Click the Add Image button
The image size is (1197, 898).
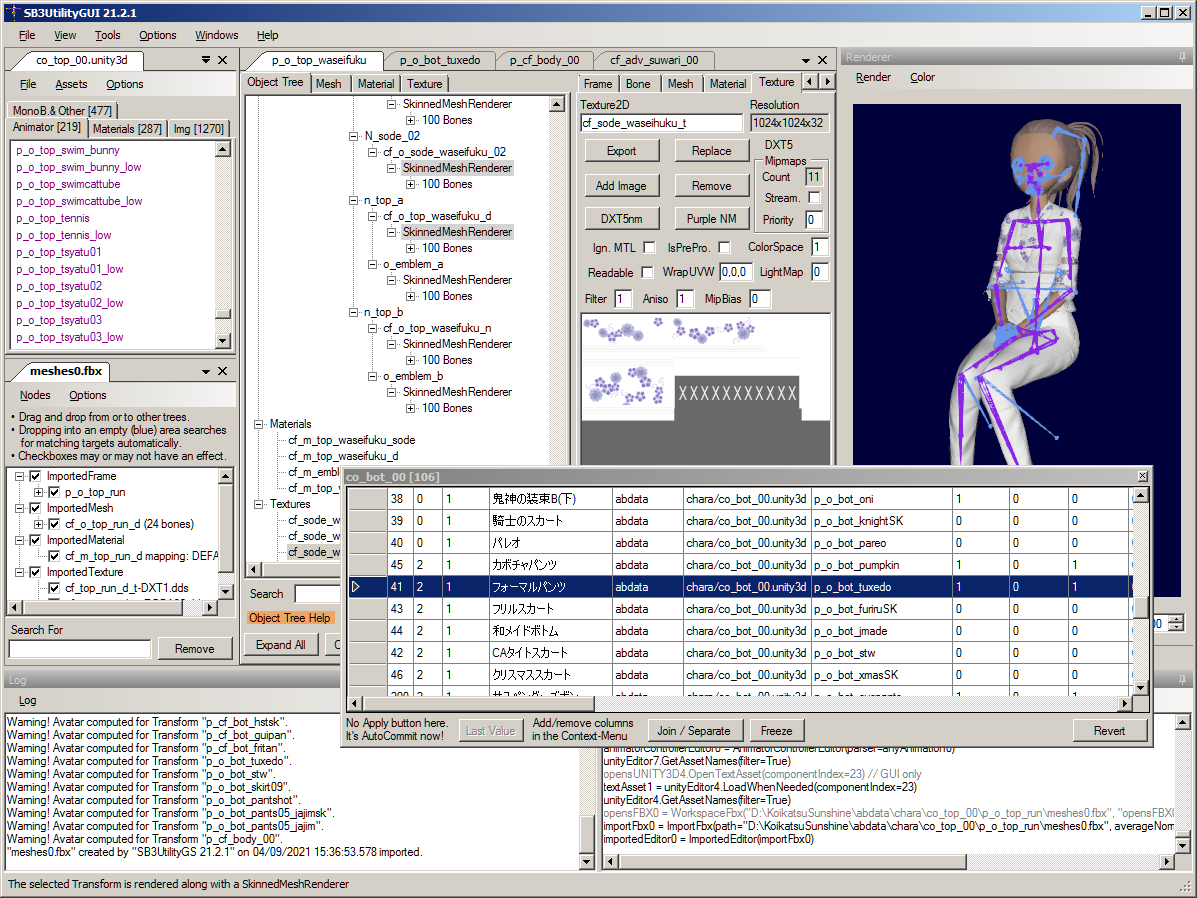(621, 186)
